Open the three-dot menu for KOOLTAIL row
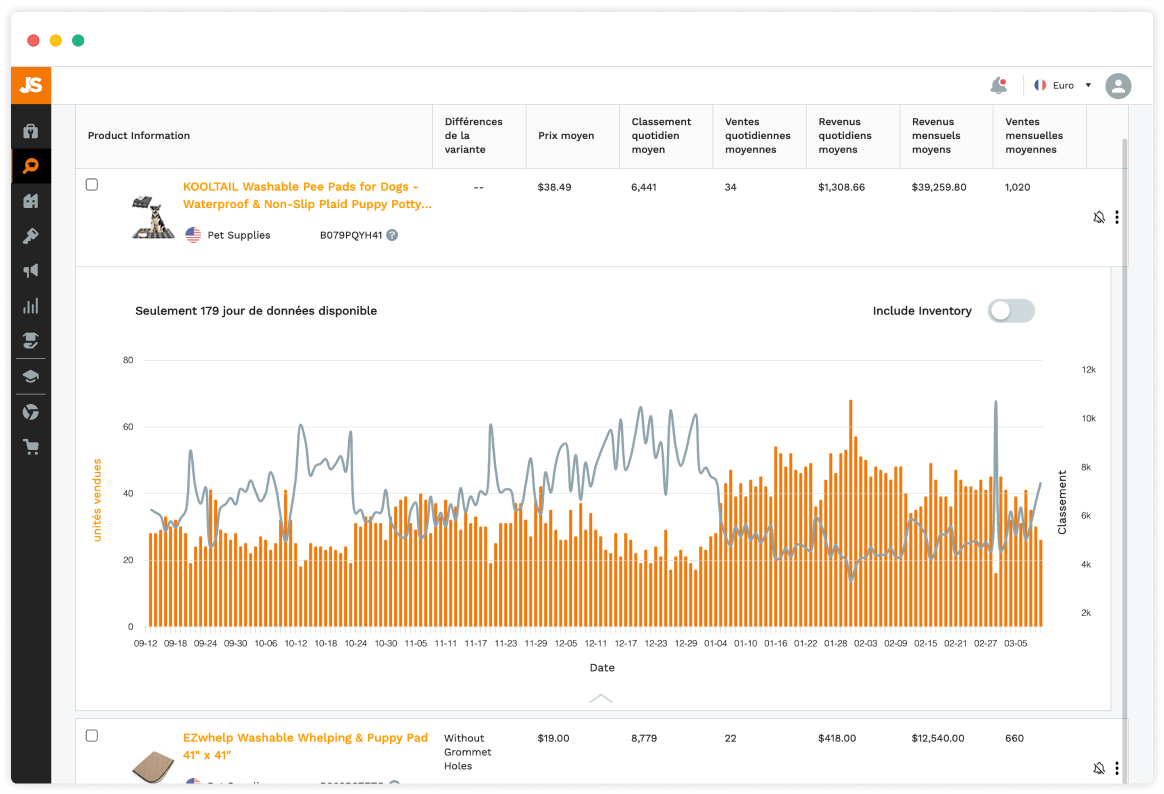This screenshot has width=1164, height=794. pyautogui.click(x=1116, y=217)
